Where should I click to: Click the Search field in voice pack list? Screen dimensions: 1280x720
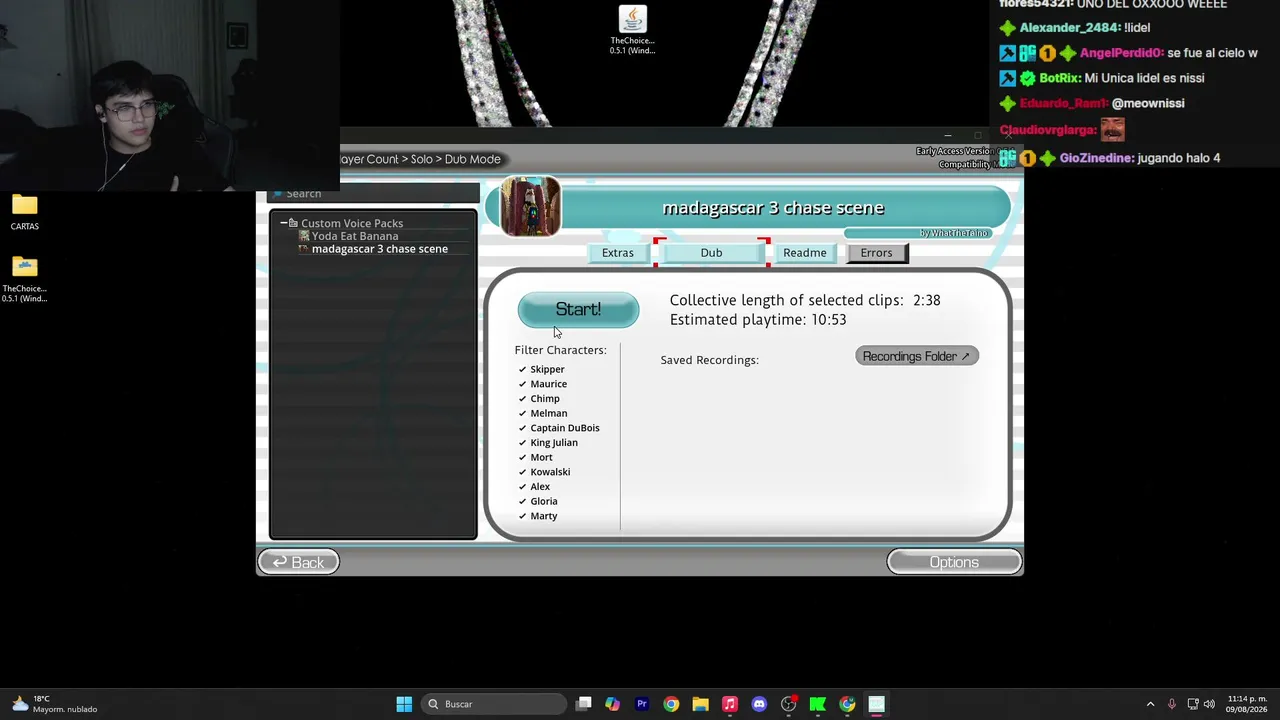coord(373,194)
